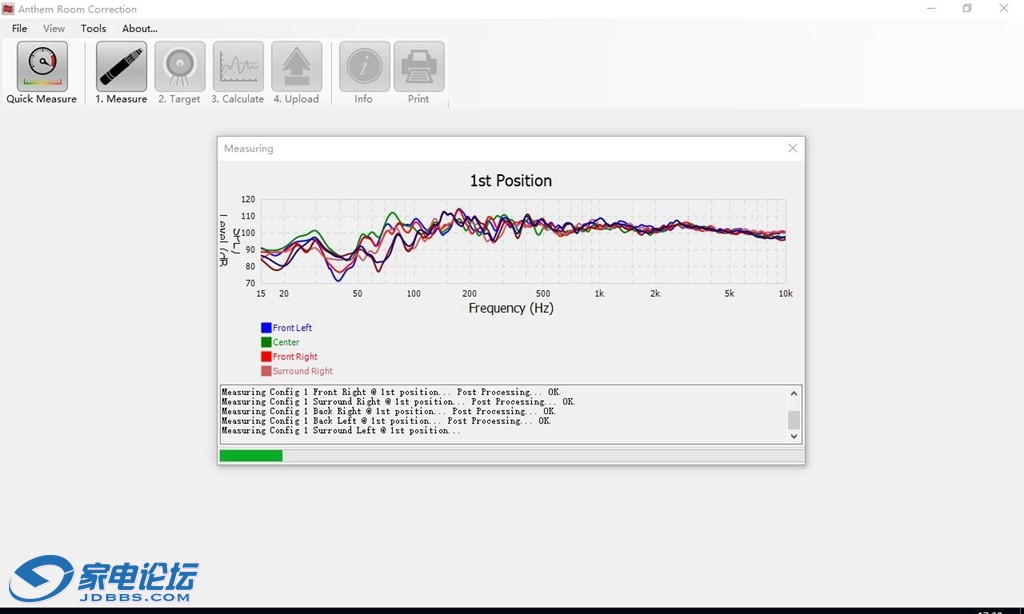Click the frequency response chart area

click(x=523, y=241)
